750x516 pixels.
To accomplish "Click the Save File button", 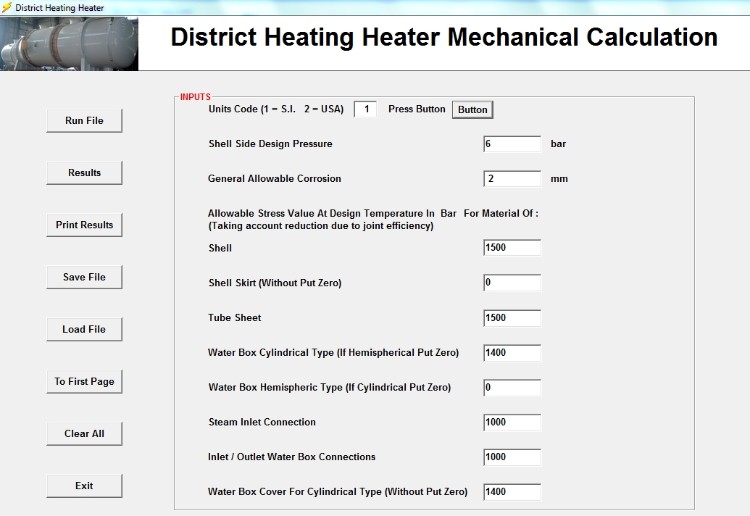I will pos(84,277).
